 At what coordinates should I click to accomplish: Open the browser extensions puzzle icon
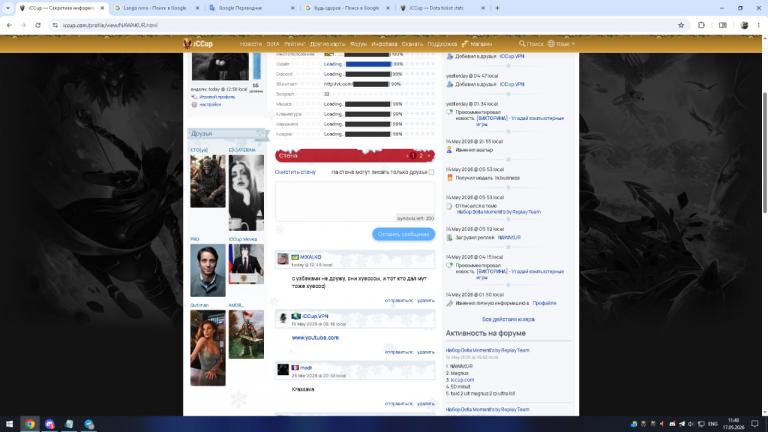(x=701, y=25)
